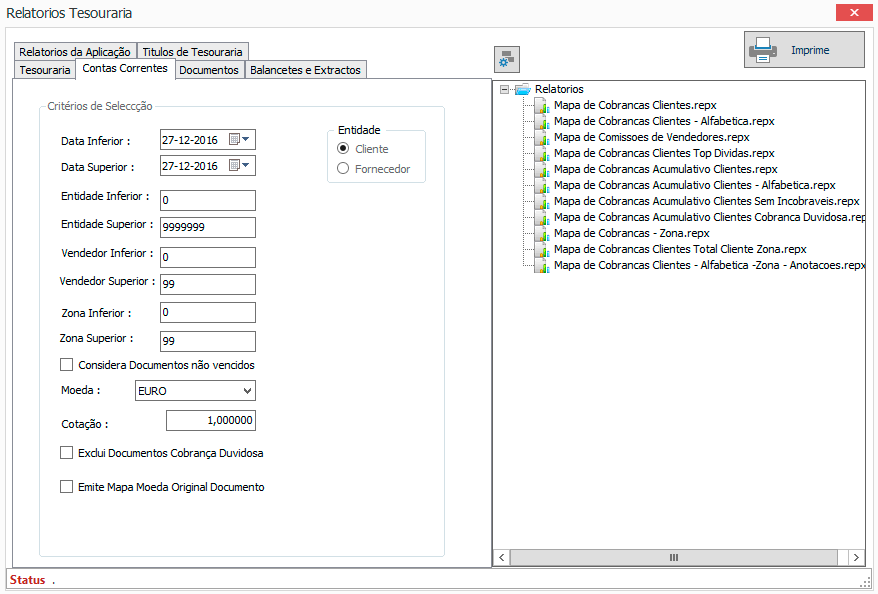Click the Zona Superior input field
Viewport: 878px width, 594px height.
[208, 341]
